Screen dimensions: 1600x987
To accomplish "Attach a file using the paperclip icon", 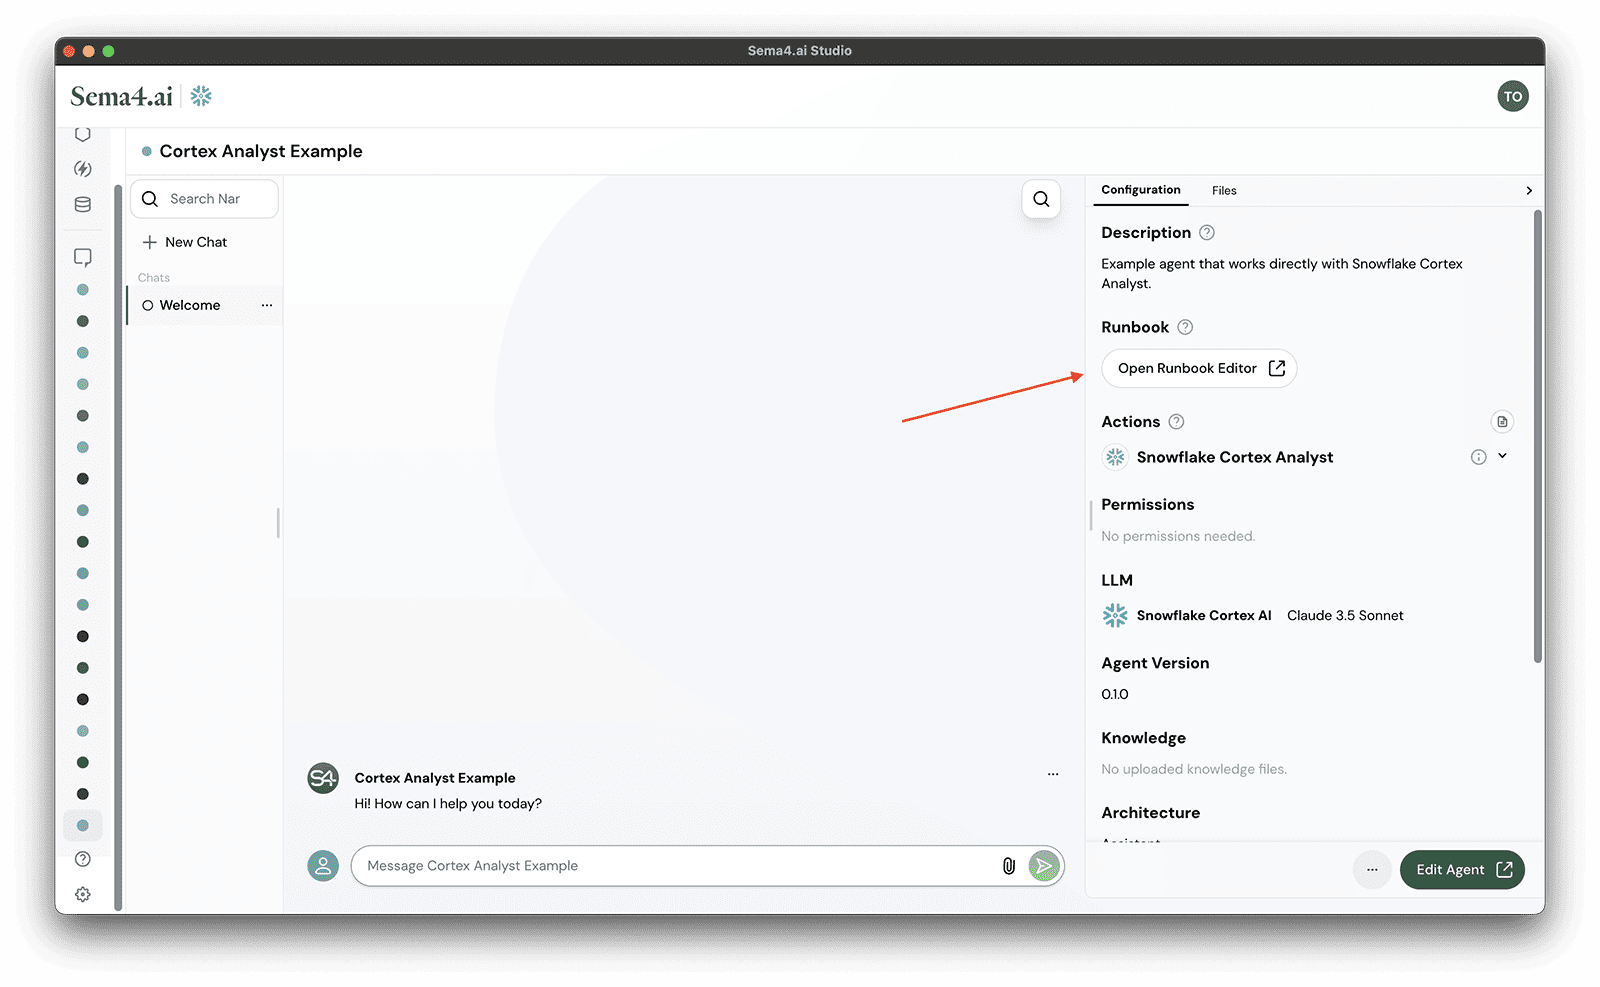I will (1009, 866).
